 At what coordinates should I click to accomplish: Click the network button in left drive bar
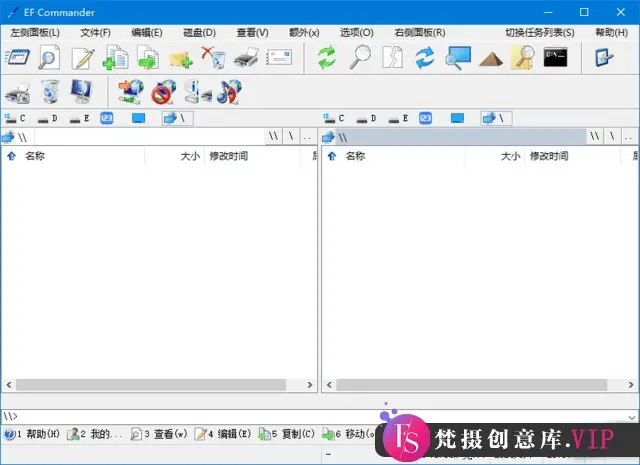177,118
